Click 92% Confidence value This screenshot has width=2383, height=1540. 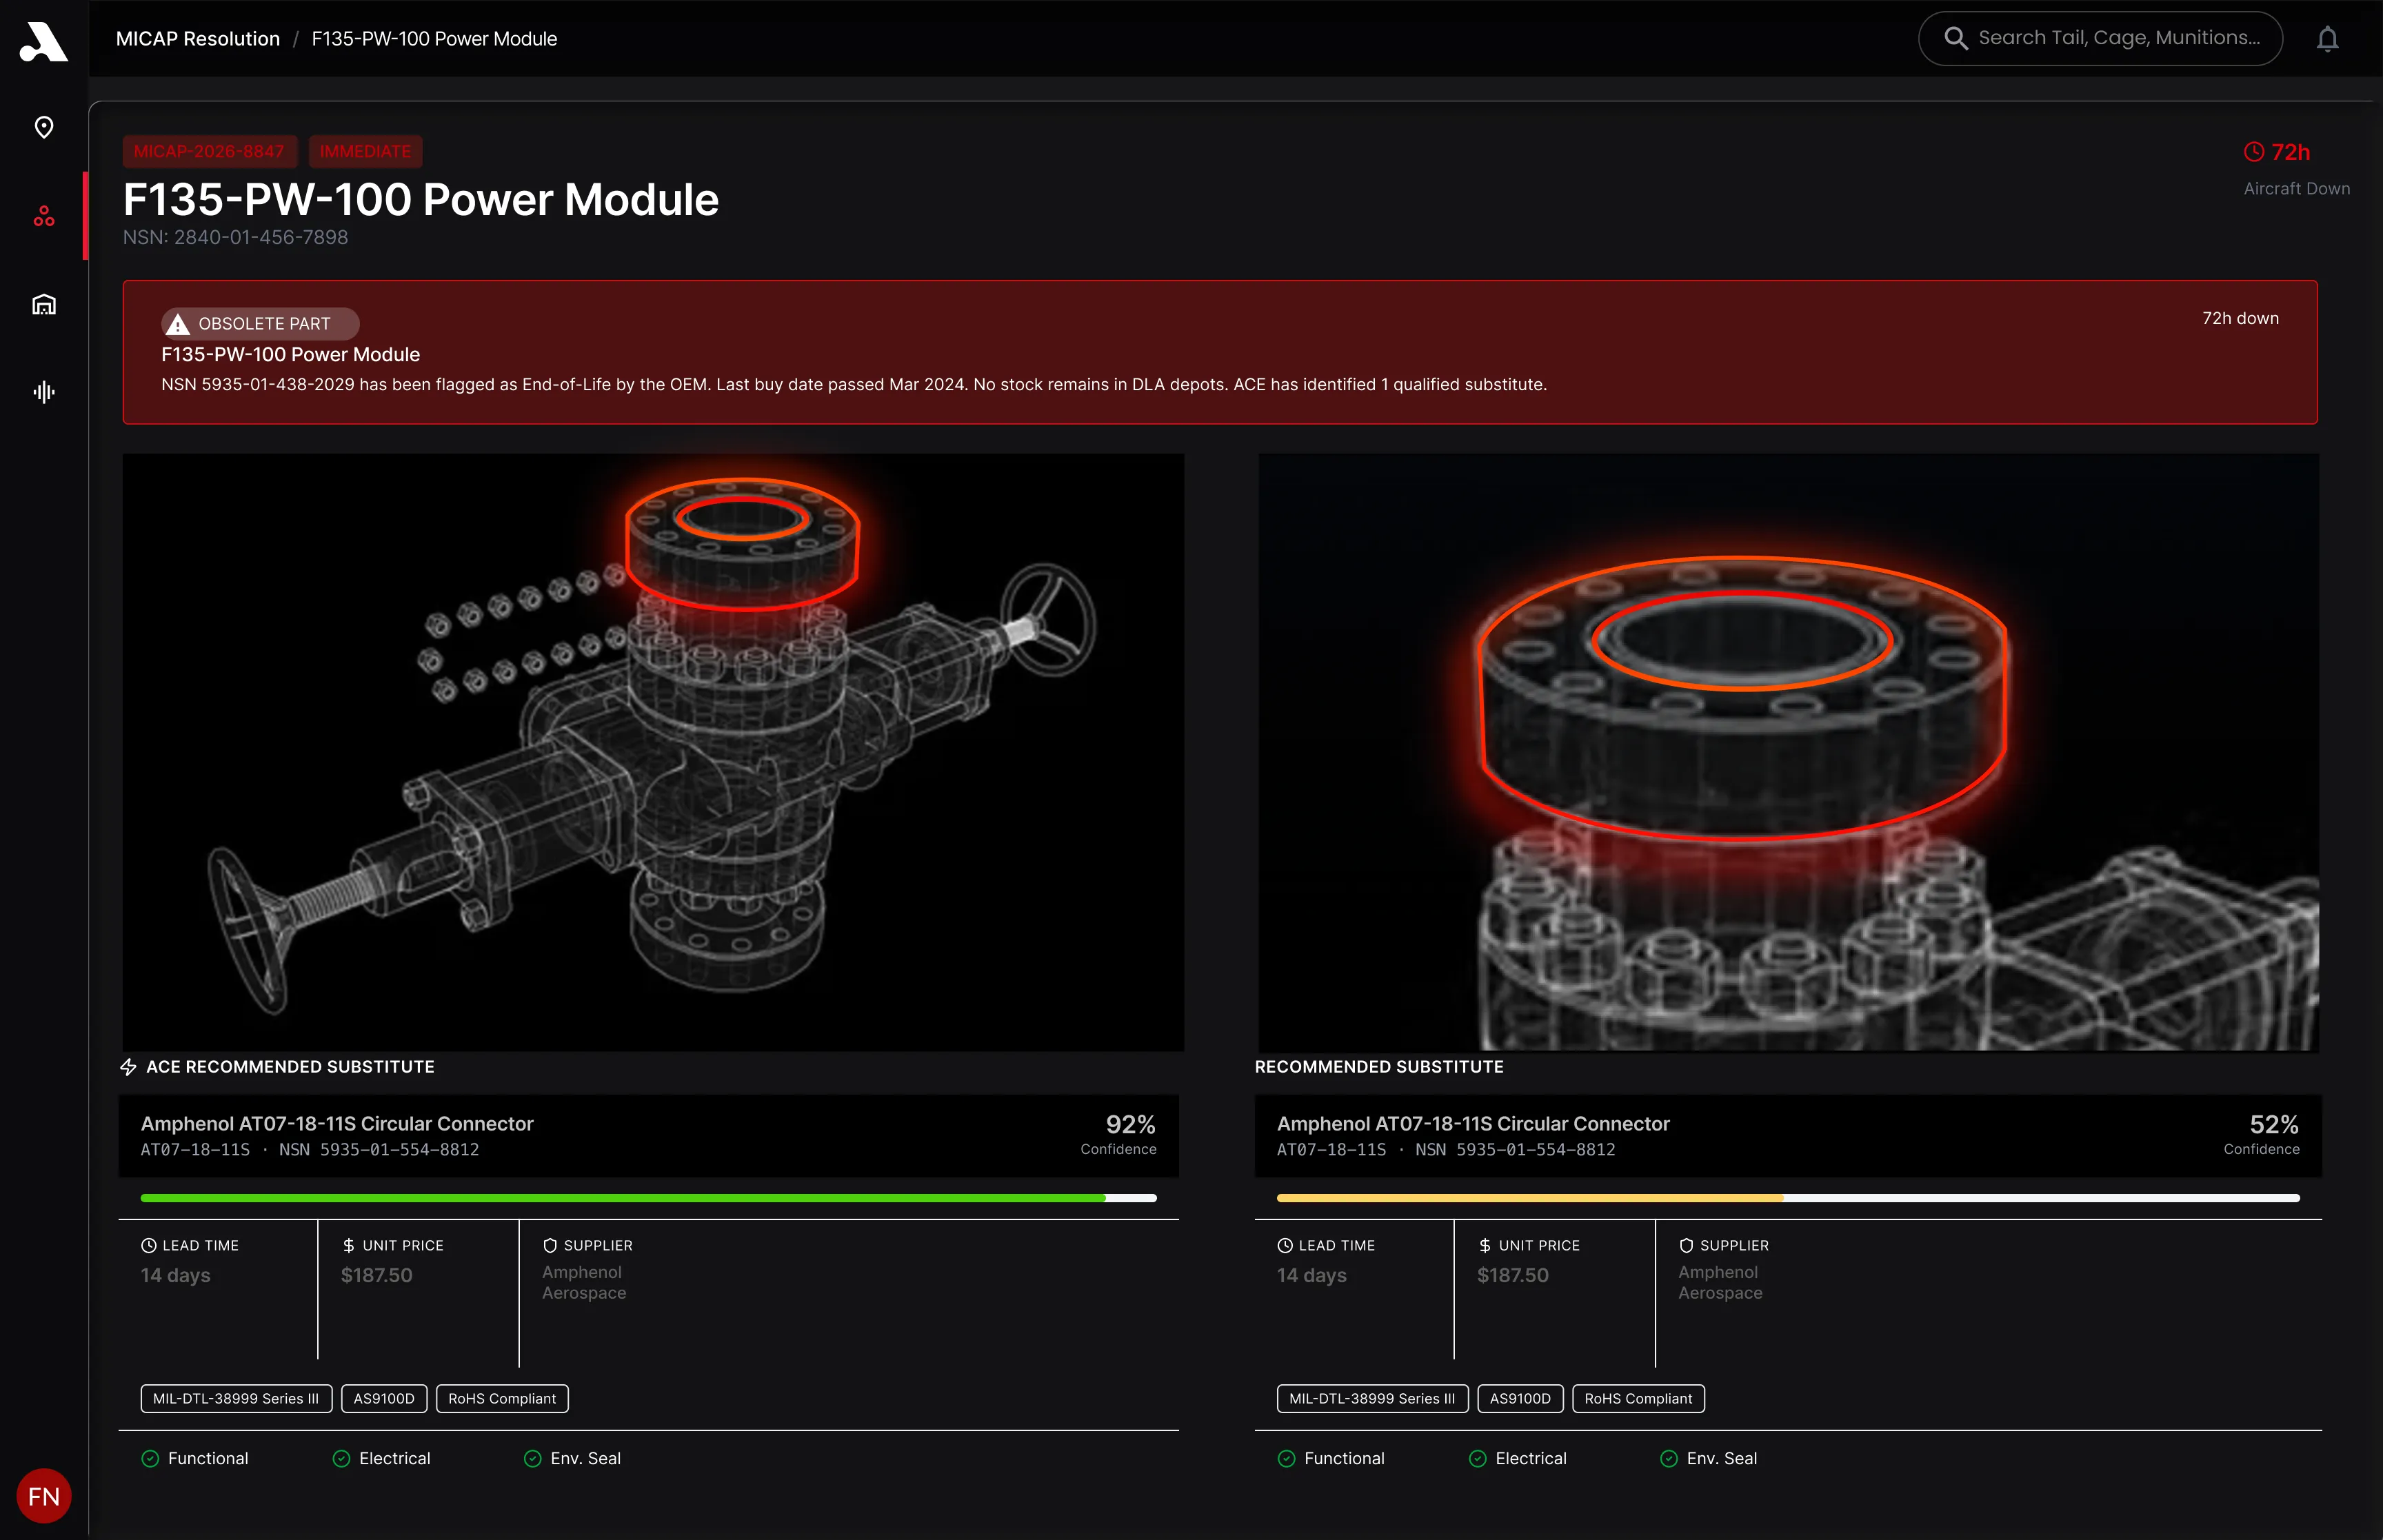[x=1130, y=1125]
